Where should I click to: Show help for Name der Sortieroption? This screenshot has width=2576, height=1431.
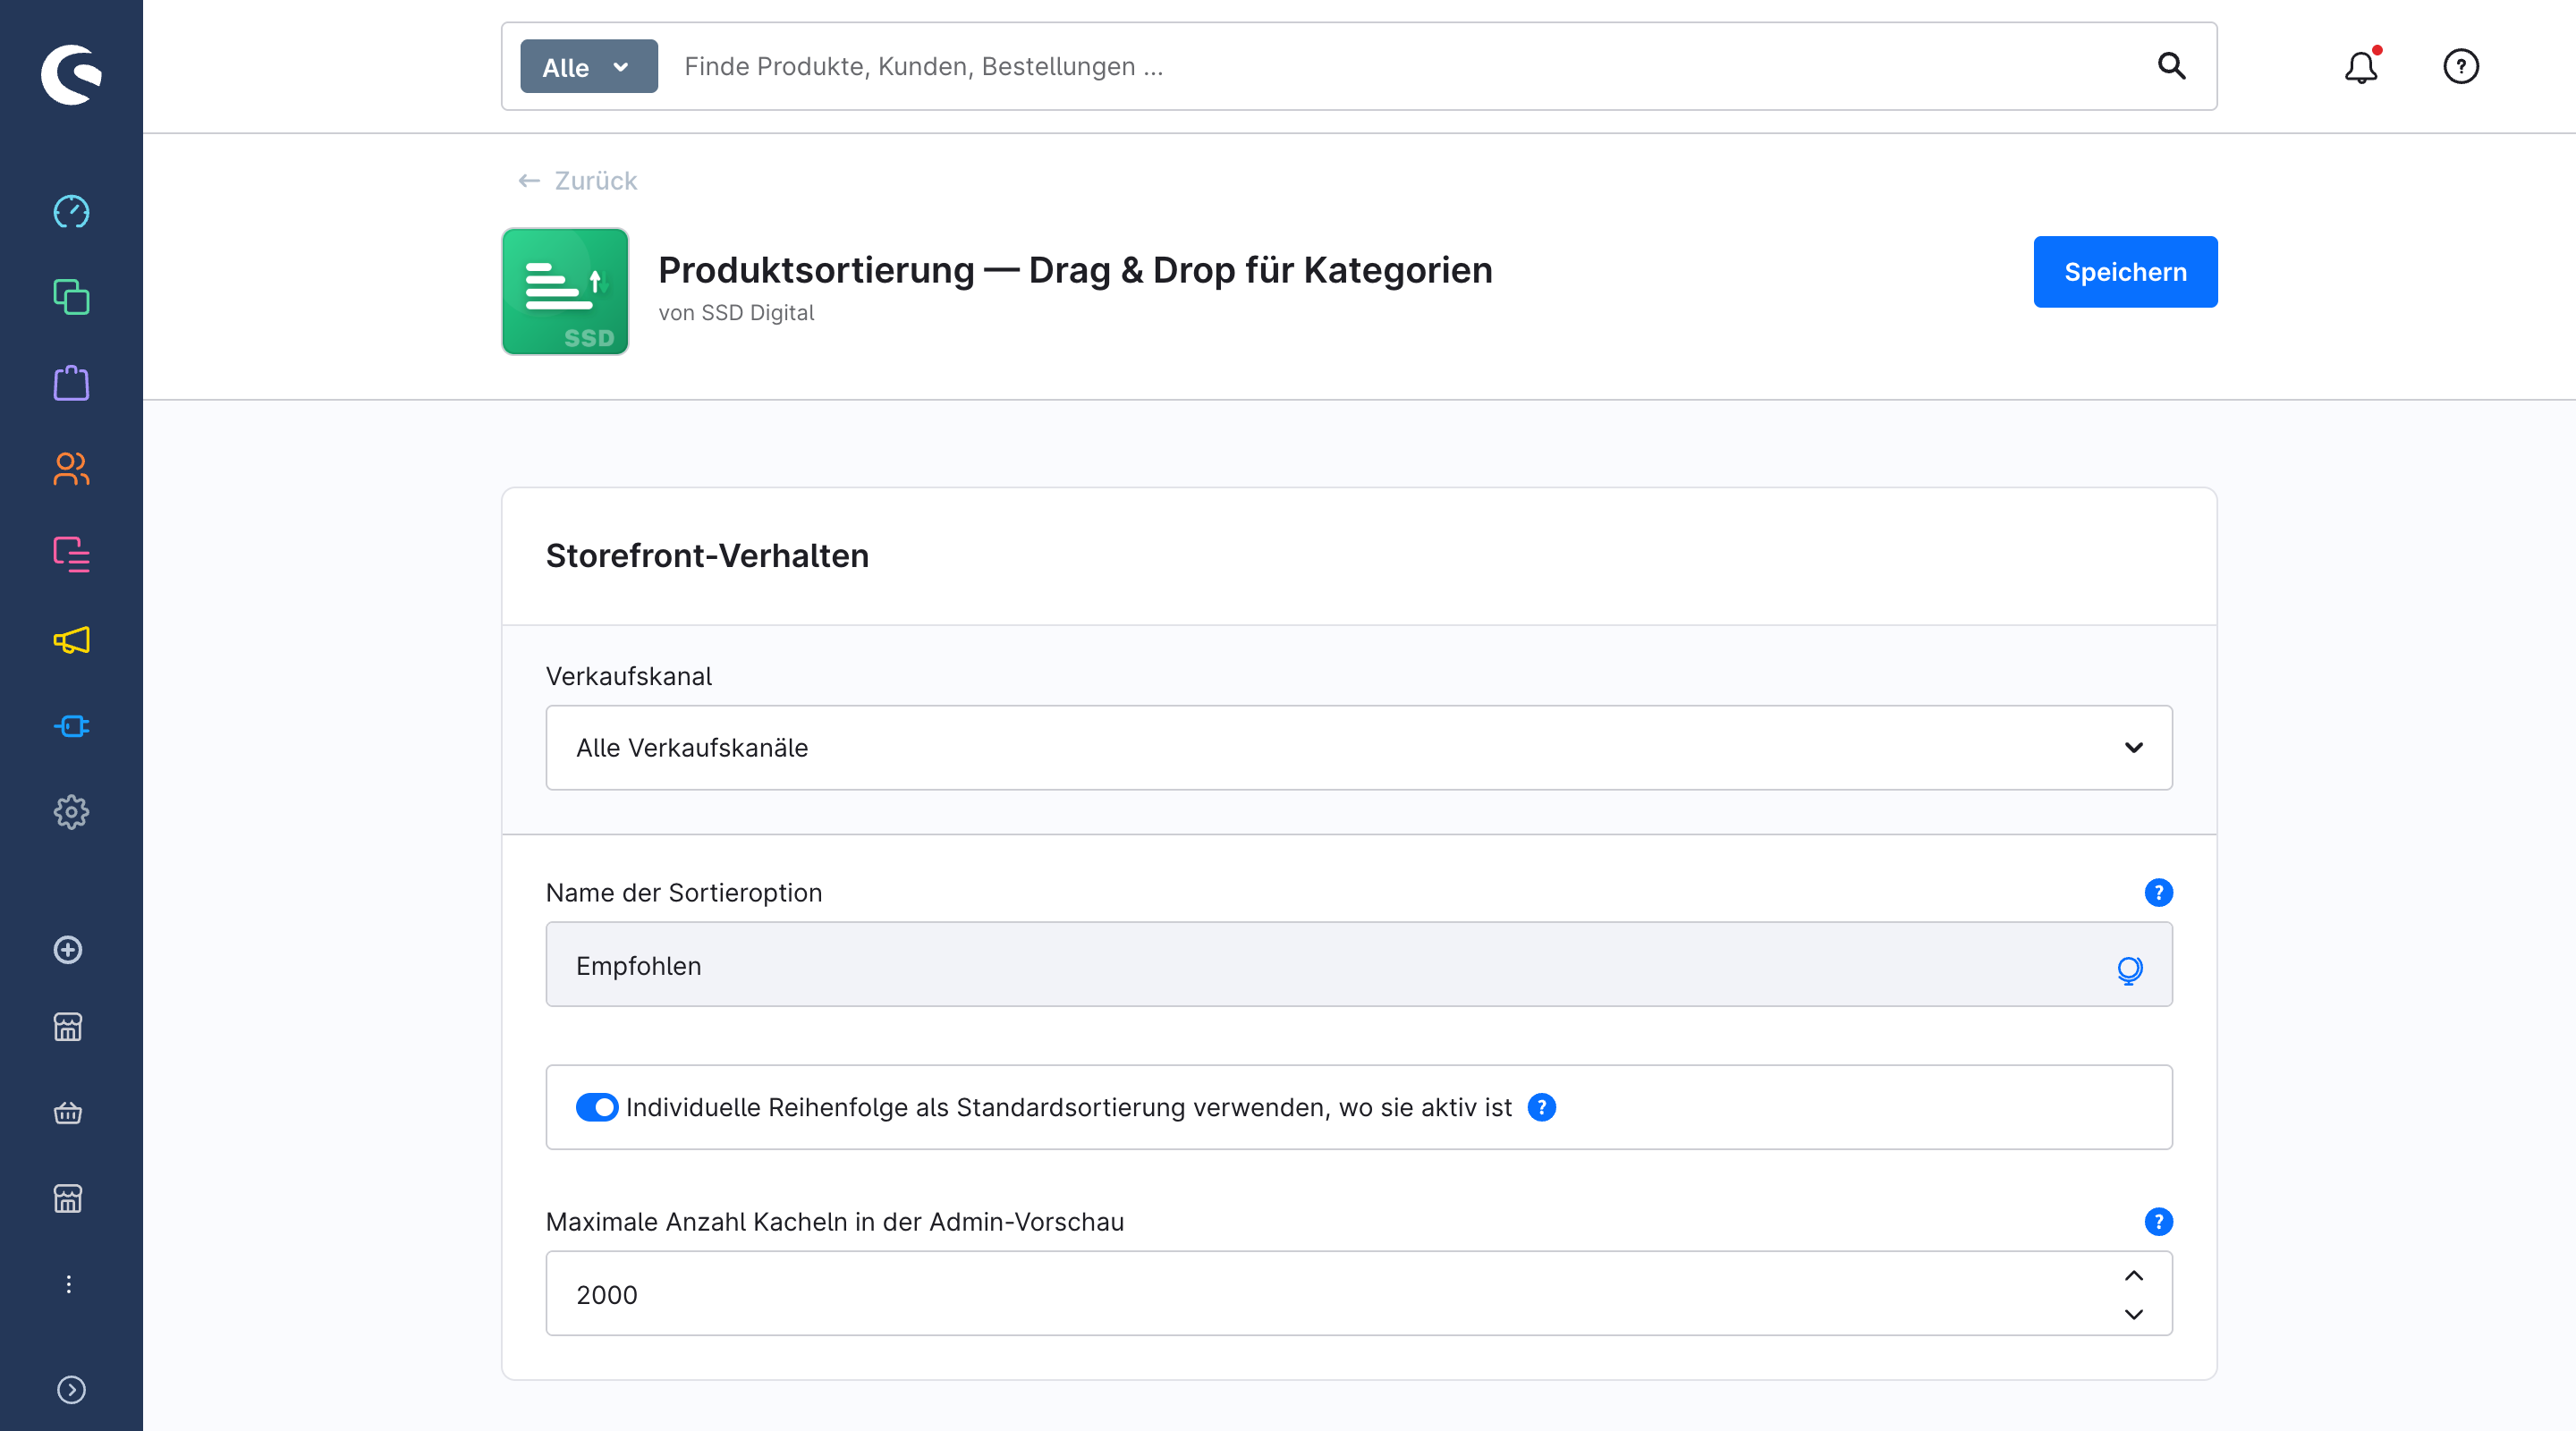(2159, 892)
